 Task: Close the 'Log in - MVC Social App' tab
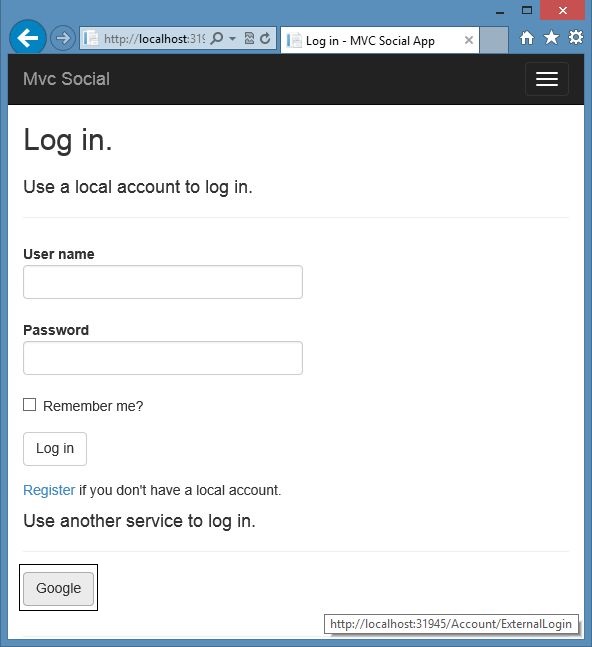pyautogui.click(x=469, y=40)
